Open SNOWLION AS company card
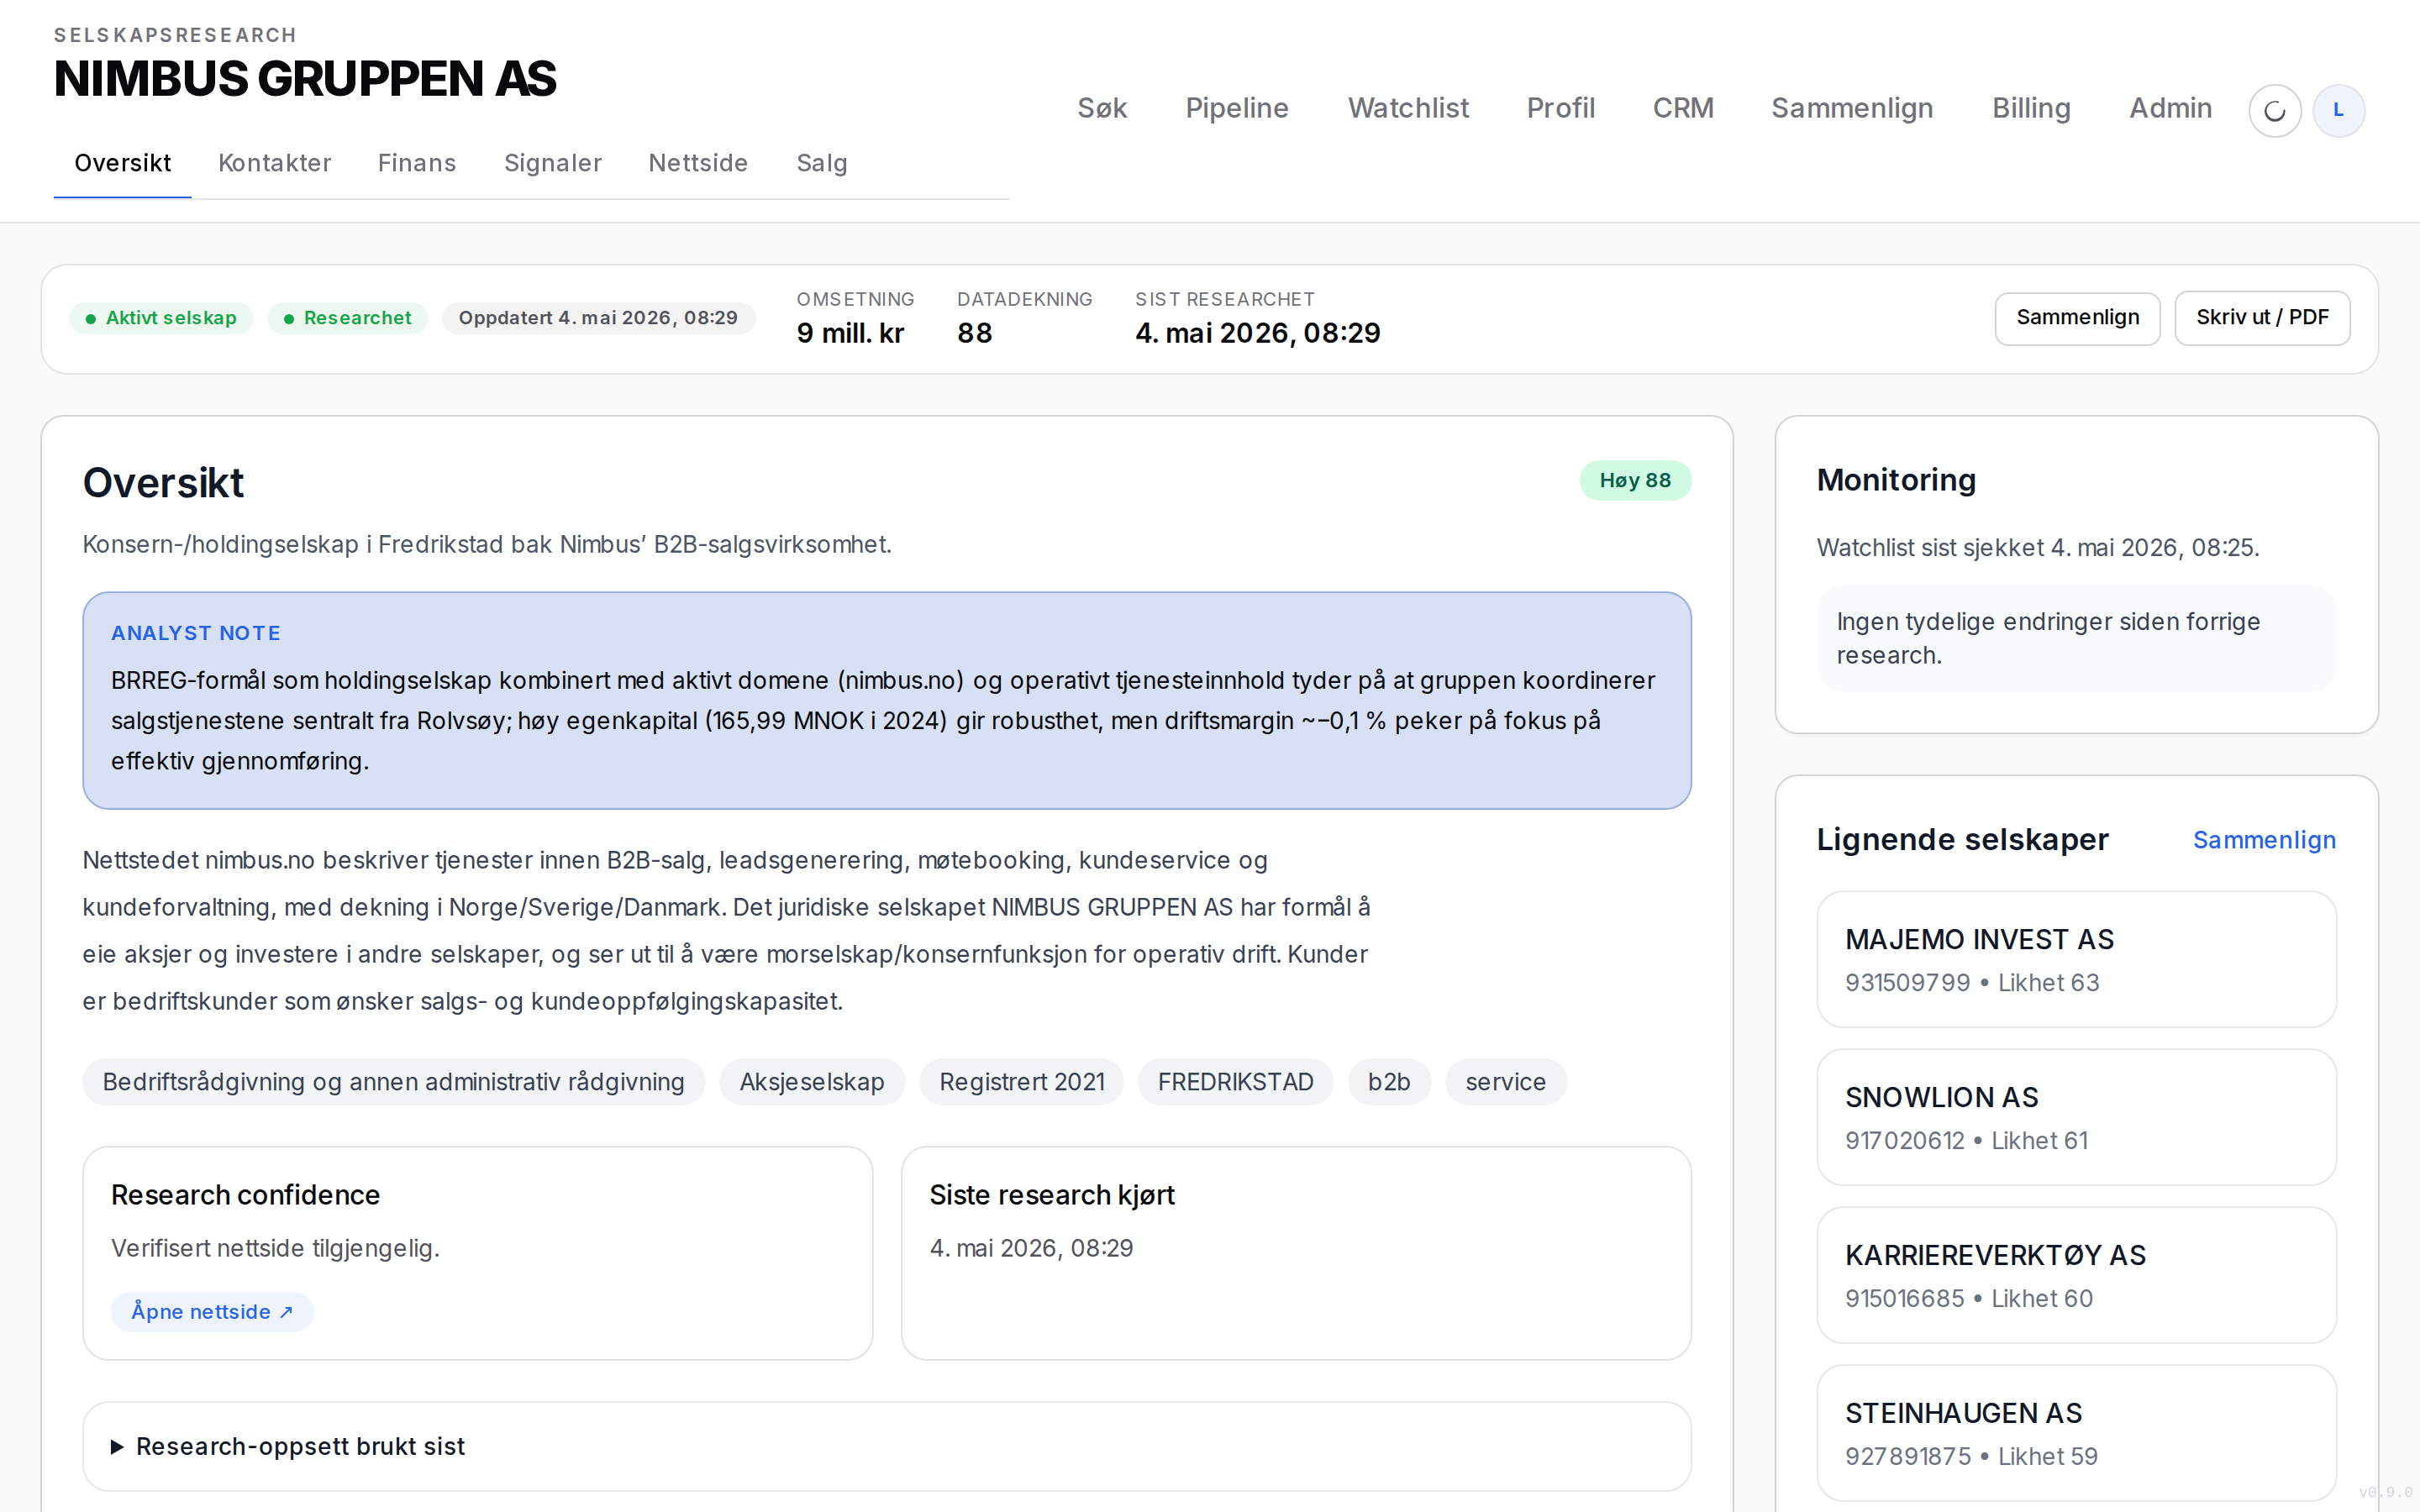 coord(2076,1117)
